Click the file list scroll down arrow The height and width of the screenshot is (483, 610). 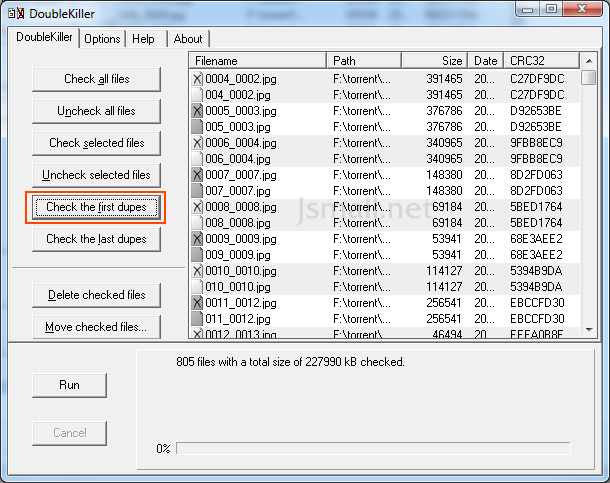click(589, 330)
